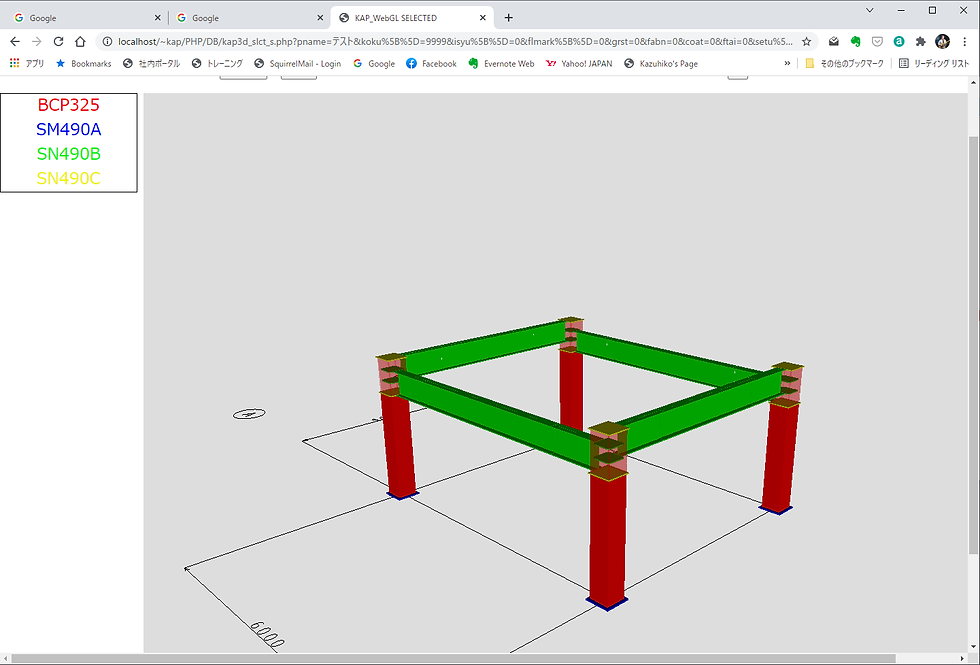The image size is (980, 665).
Task: Click the mail extension icon
Action: tap(834, 42)
